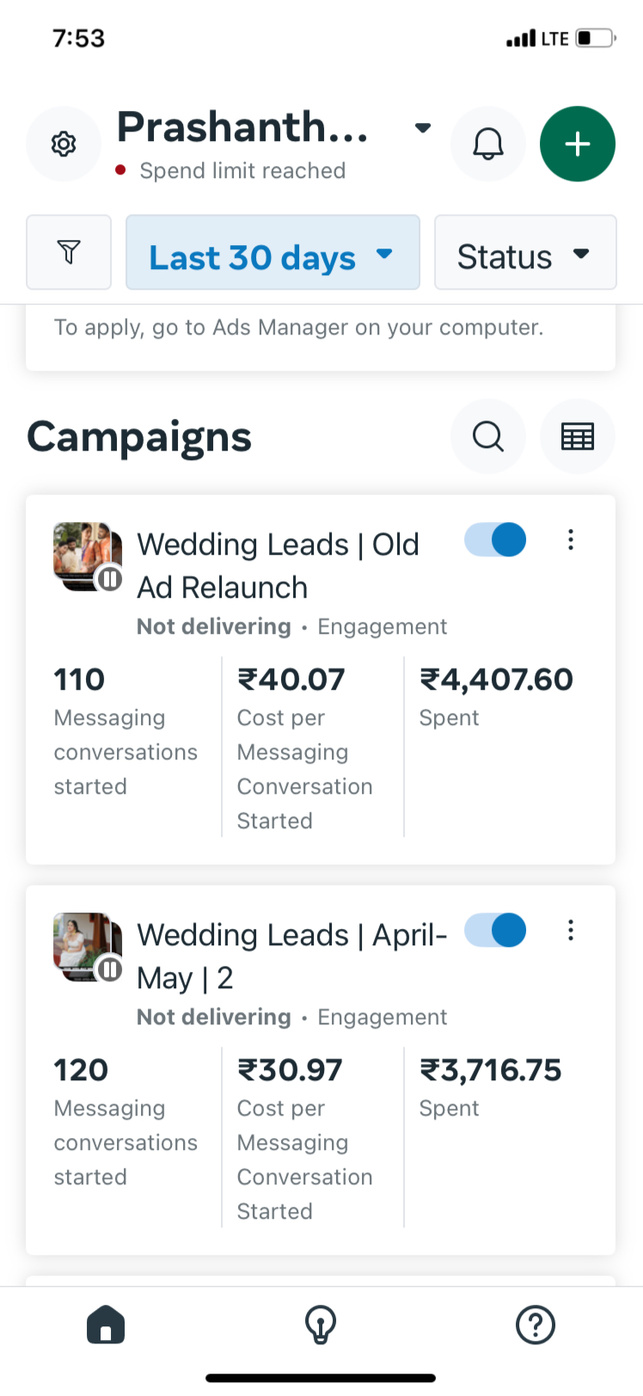Open the filter funnel icon

(x=68, y=252)
